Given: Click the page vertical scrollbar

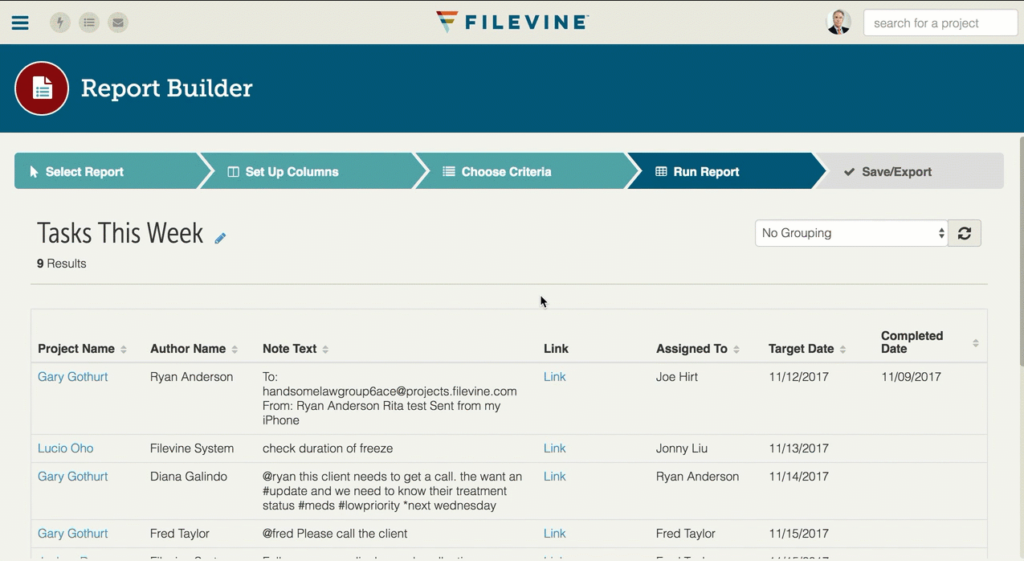Looking at the screenshot, I should 1021,251.
